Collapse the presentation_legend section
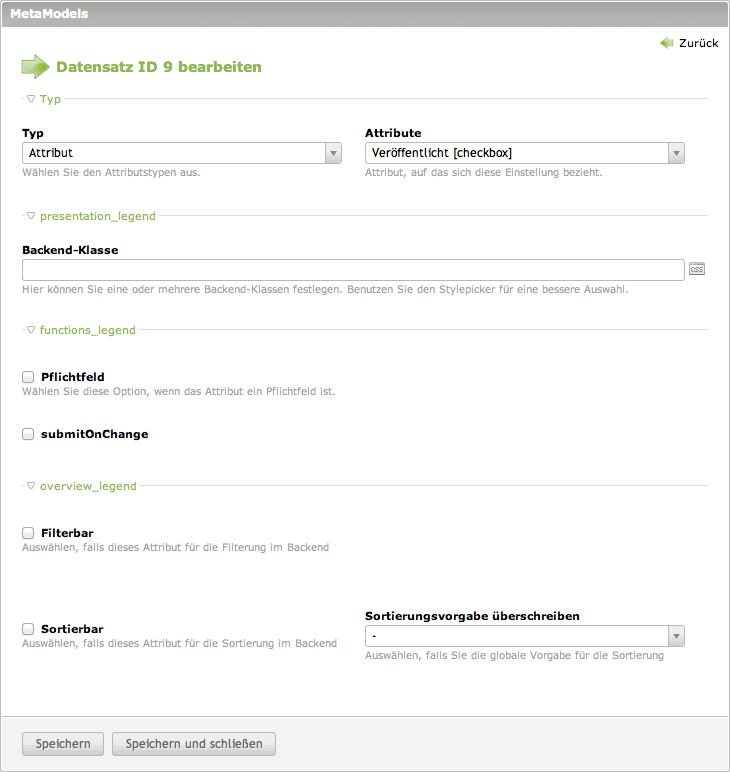730x772 pixels. click(31, 215)
